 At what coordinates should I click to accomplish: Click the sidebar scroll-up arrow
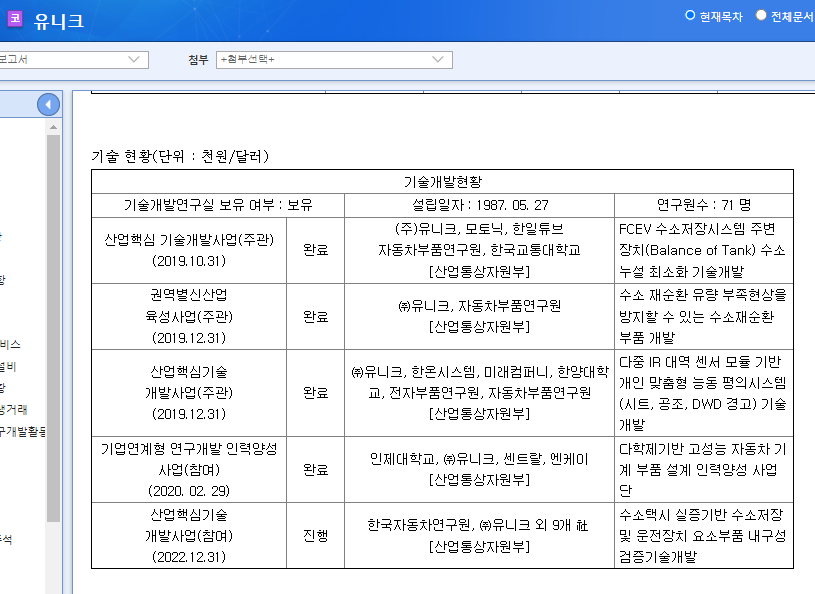(x=53, y=127)
